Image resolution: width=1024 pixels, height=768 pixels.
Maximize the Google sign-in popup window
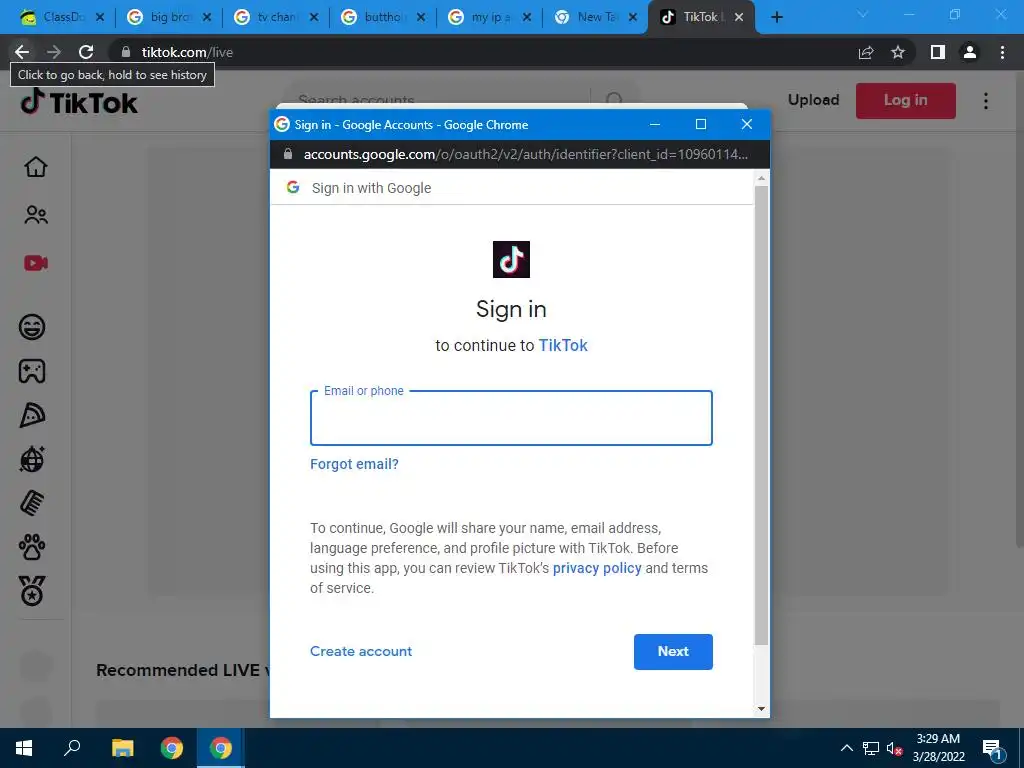pyautogui.click(x=701, y=124)
